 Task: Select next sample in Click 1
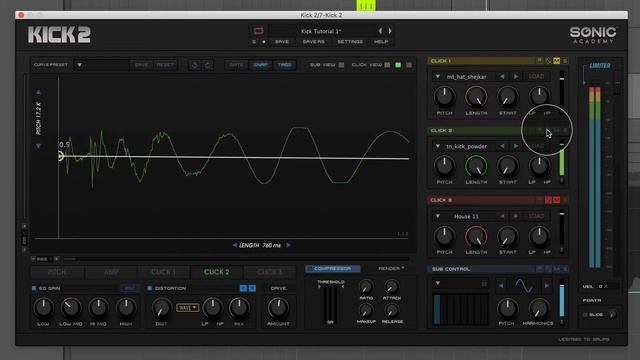(x=516, y=76)
